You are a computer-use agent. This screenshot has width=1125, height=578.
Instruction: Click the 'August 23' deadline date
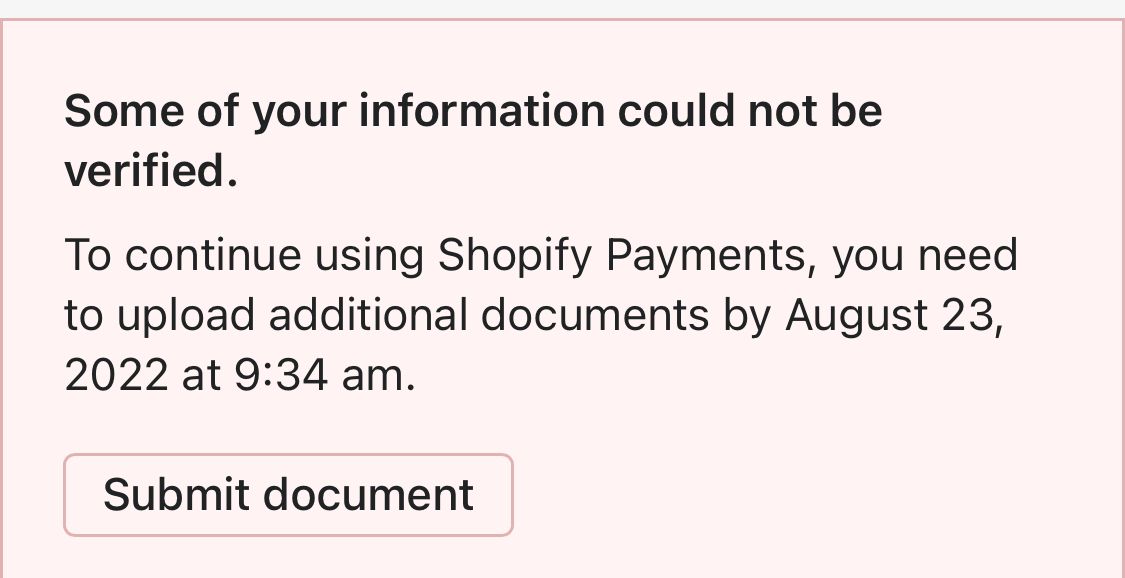(891, 316)
